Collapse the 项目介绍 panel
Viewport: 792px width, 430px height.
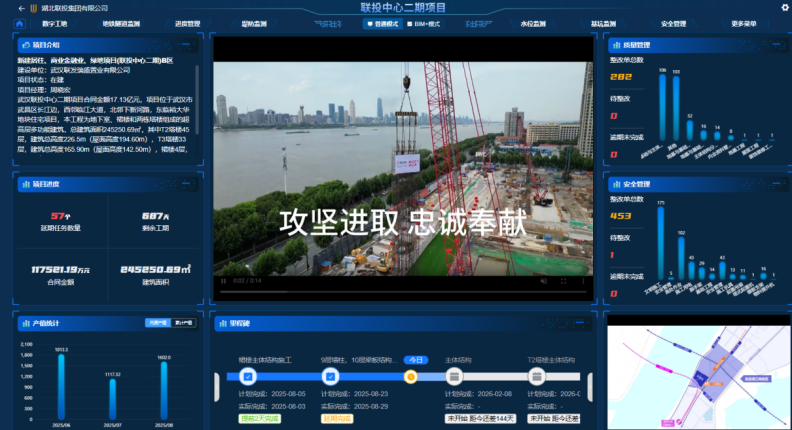[x=186, y=45]
